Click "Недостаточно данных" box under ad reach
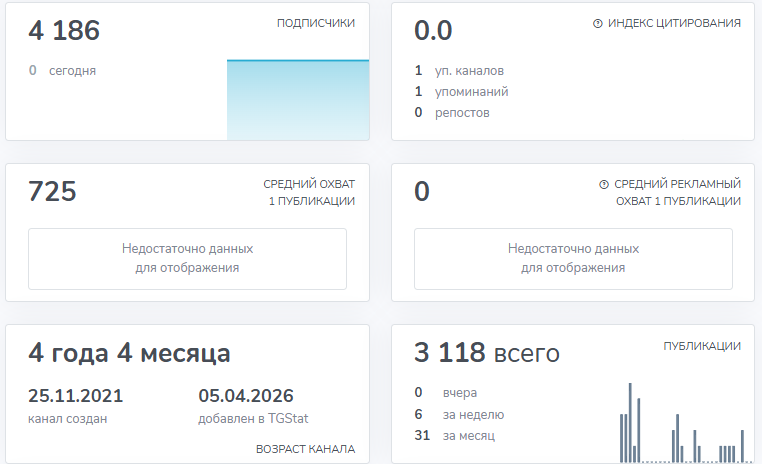 (x=573, y=258)
